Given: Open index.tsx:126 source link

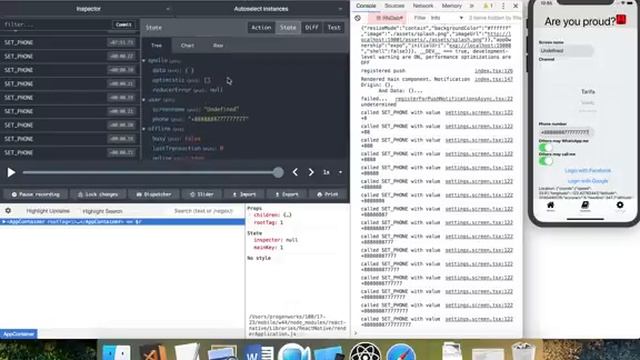Looking at the screenshot, I should point(493,71).
